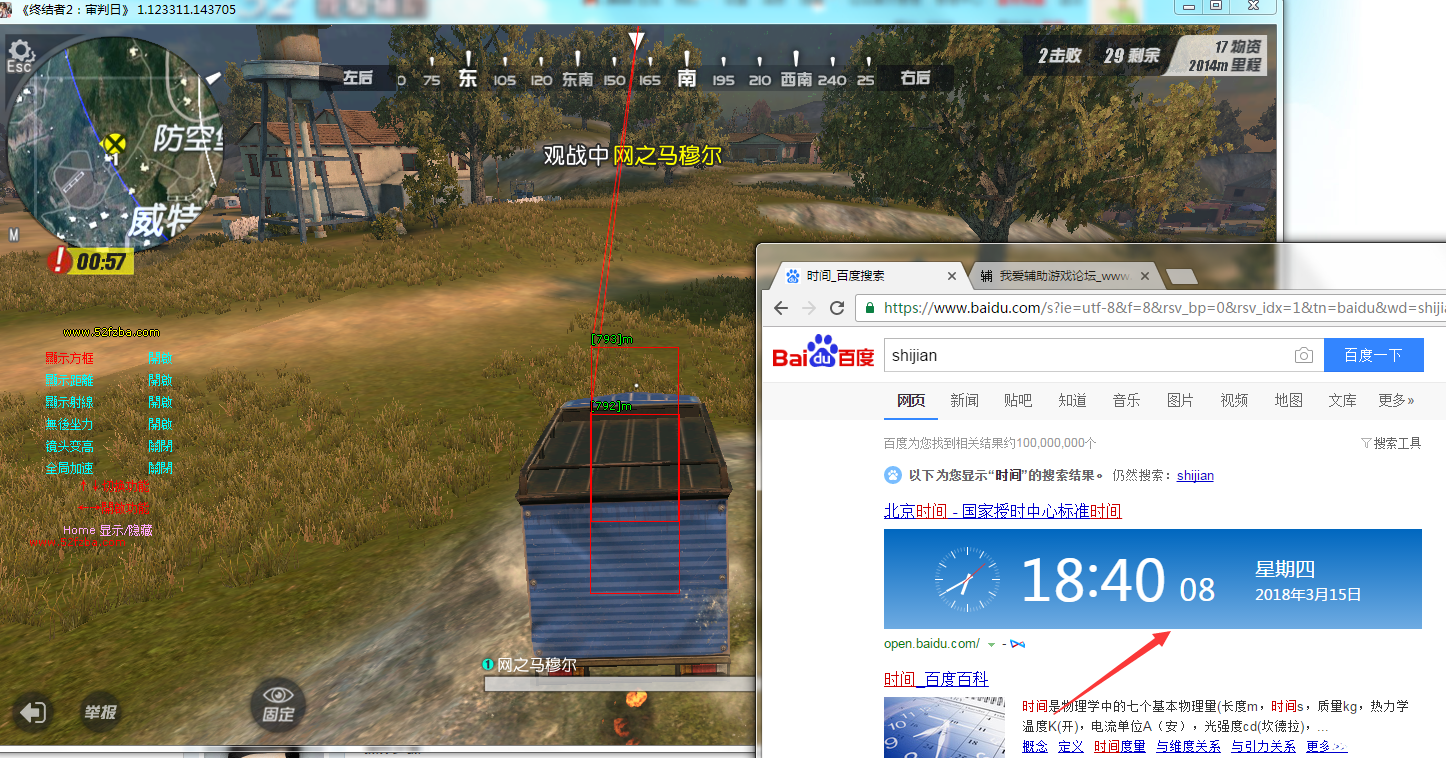Open a new browser tab
The height and width of the screenshot is (758, 1446).
click(1182, 277)
